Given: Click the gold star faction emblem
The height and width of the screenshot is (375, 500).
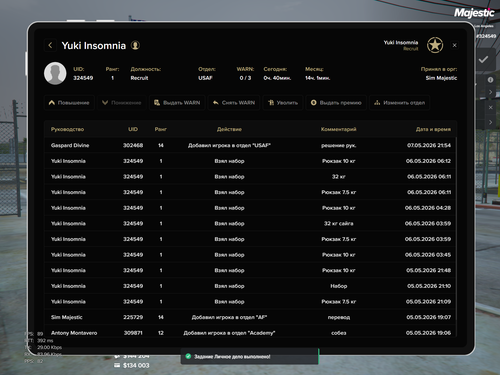Looking at the screenshot, I should 435,45.
